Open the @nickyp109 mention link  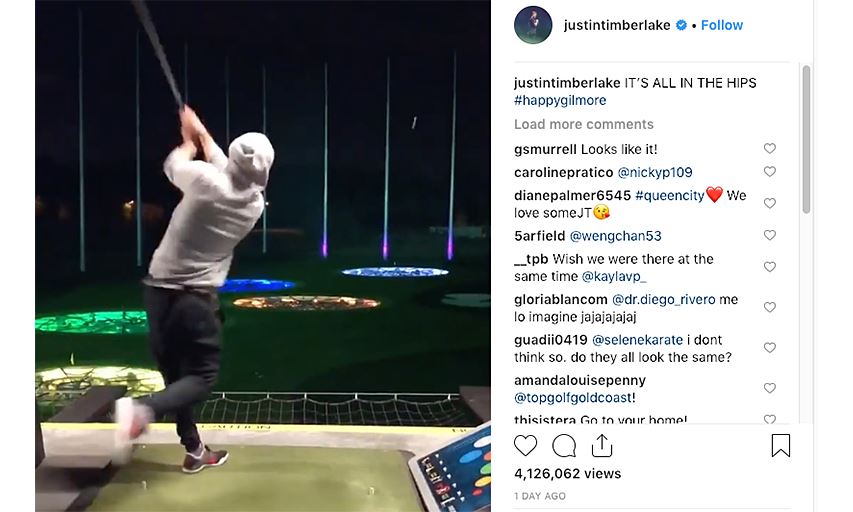(655, 172)
